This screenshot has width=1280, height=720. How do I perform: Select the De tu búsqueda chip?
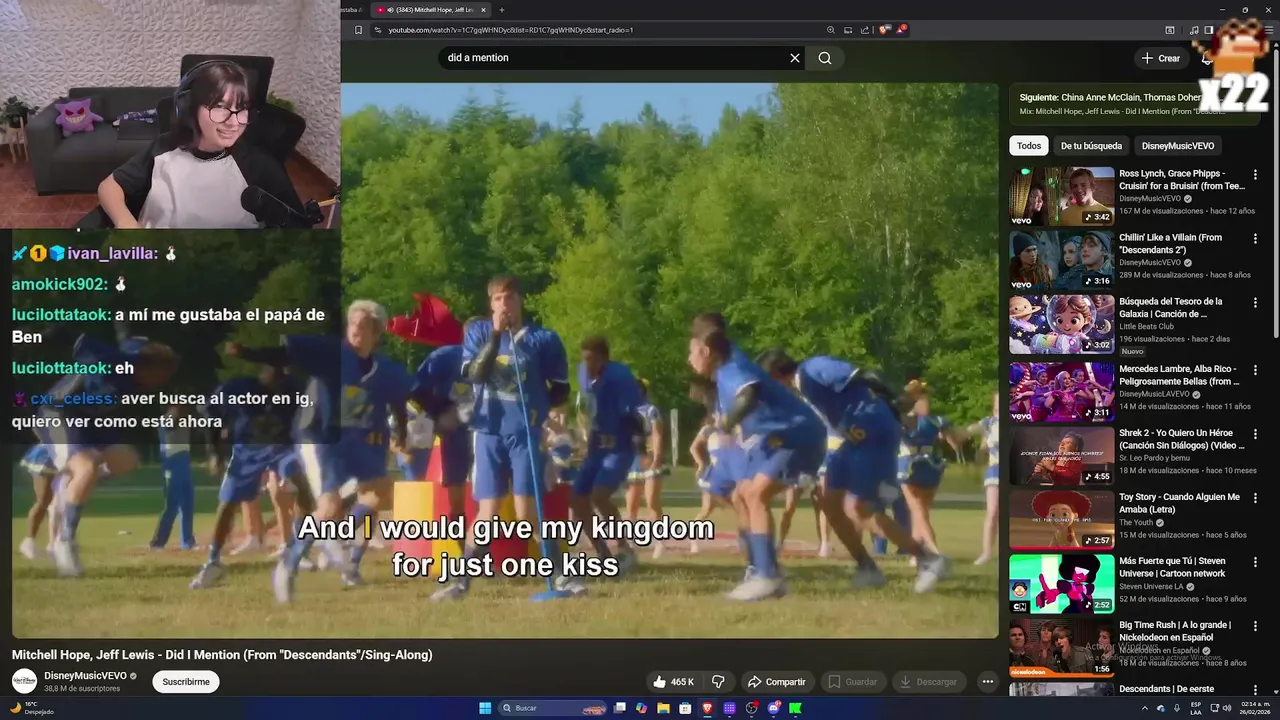pos(1091,146)
